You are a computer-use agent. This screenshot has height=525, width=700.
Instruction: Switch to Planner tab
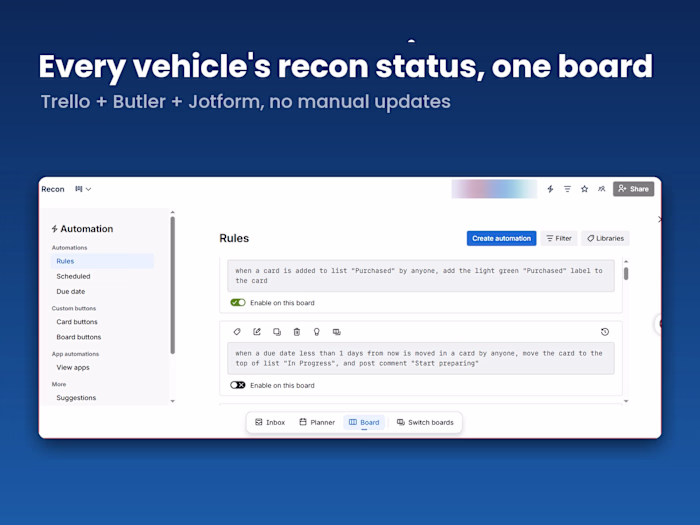(317, 422)
